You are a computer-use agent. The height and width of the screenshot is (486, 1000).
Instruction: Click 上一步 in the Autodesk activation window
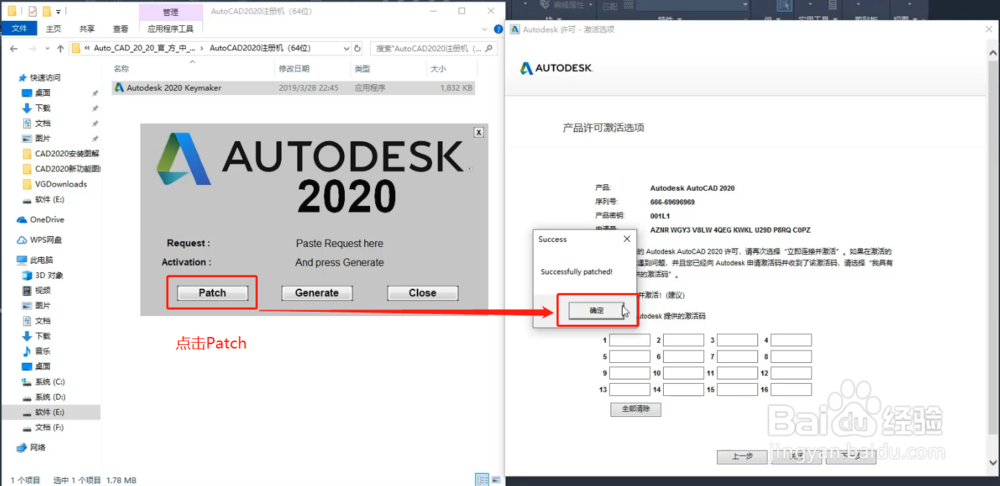click(x=742, y=457)
